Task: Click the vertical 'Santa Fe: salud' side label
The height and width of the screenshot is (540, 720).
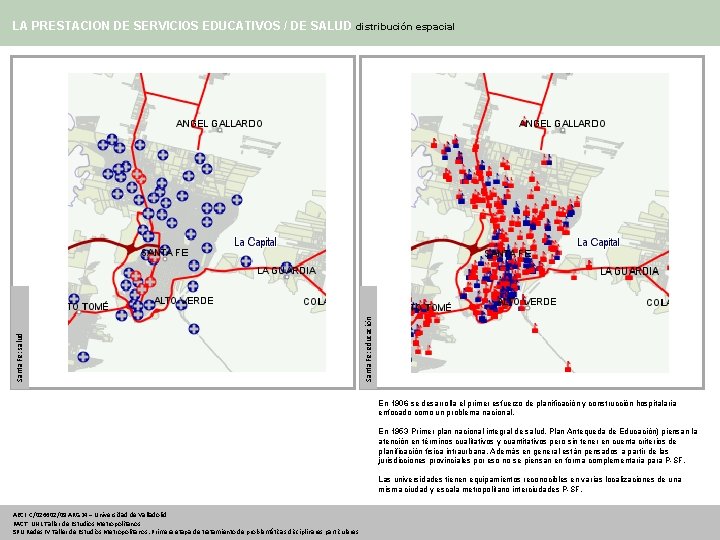Action: click(x=20, y=357)
